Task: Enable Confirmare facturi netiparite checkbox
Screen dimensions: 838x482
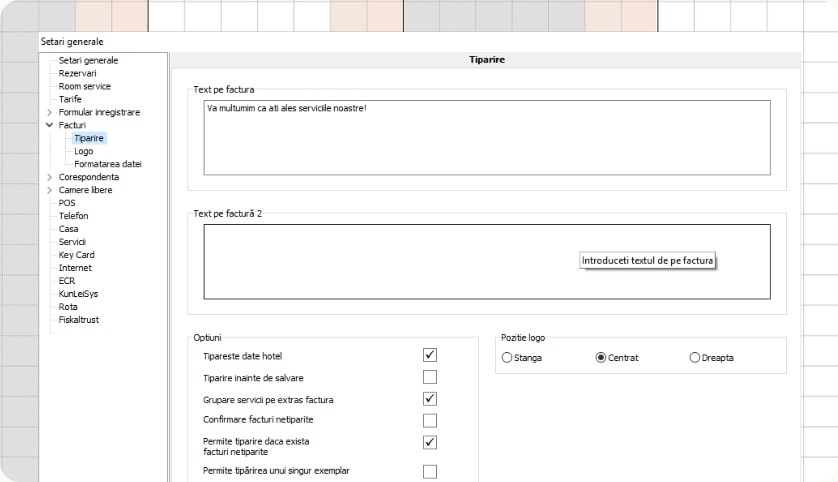Action: [x=430, y=421]
